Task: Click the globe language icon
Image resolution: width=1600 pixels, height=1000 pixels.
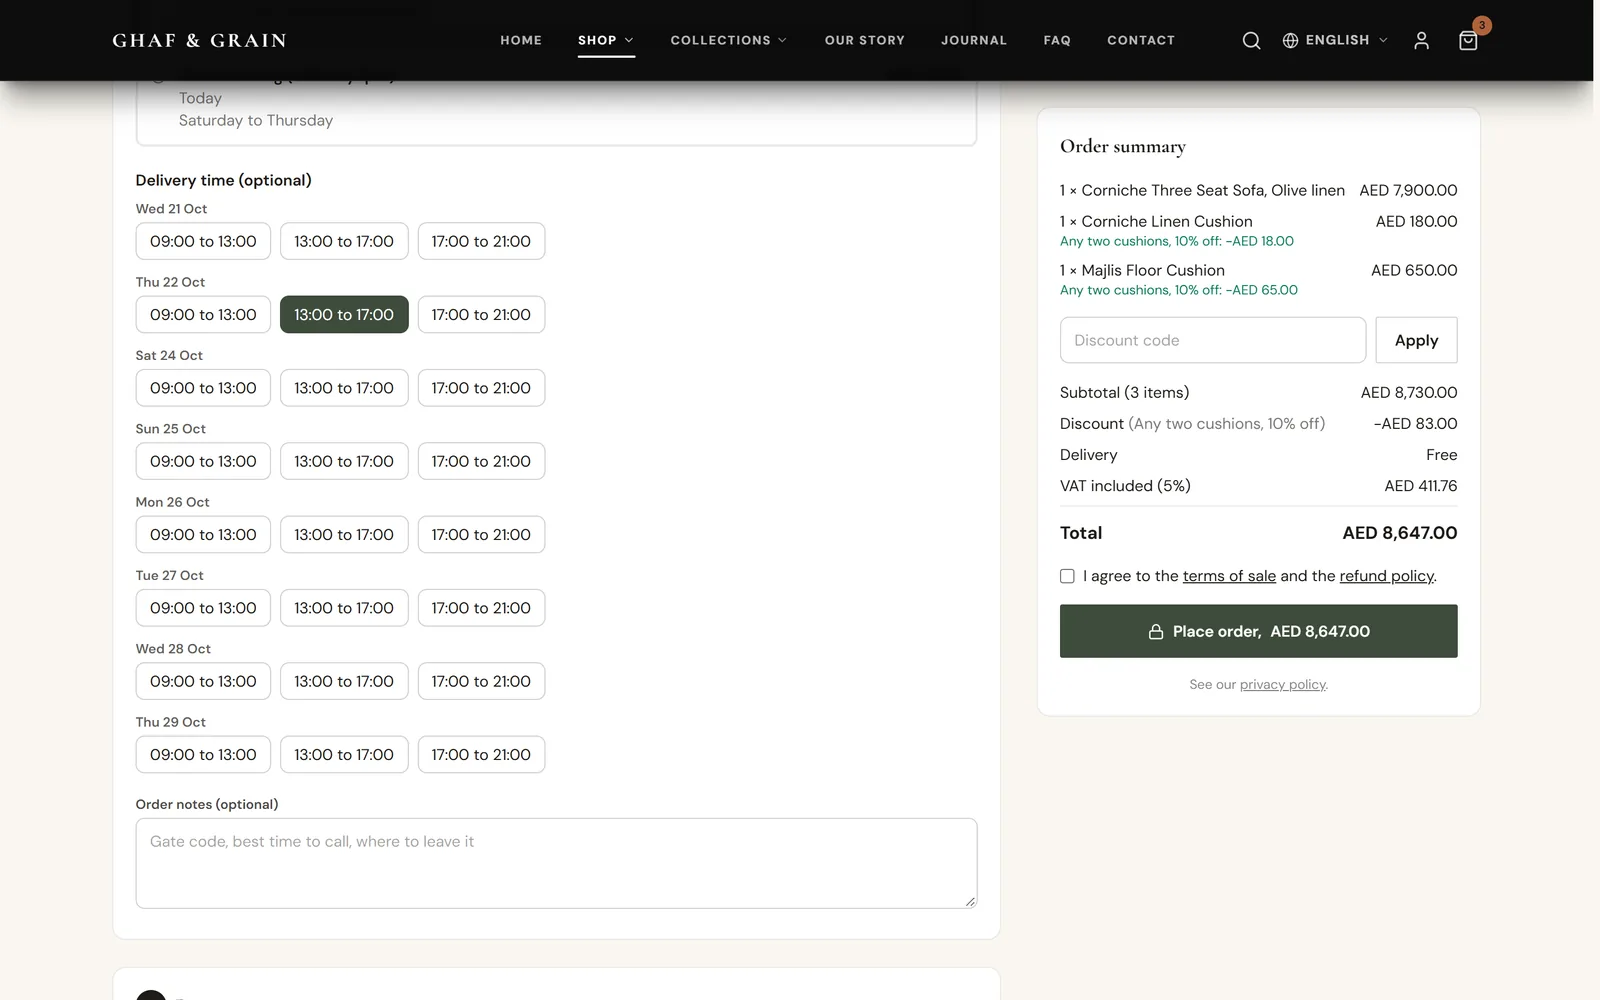Action: 1290,40
